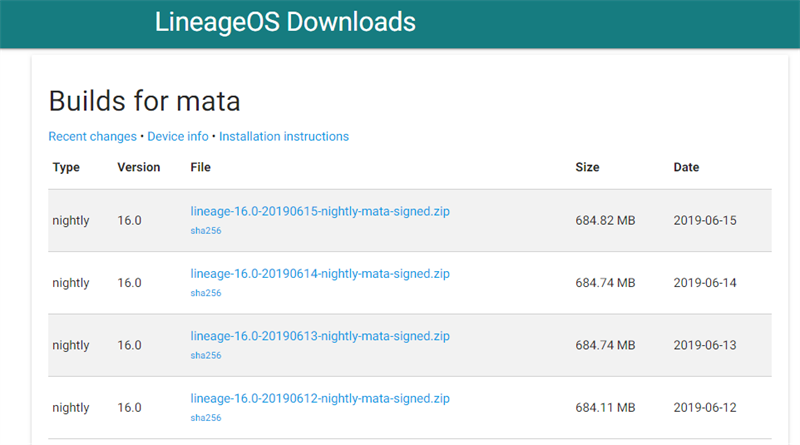This screenshot has width=800, height=445.
Task: Click the Date column header
Action: pos(686,167)
